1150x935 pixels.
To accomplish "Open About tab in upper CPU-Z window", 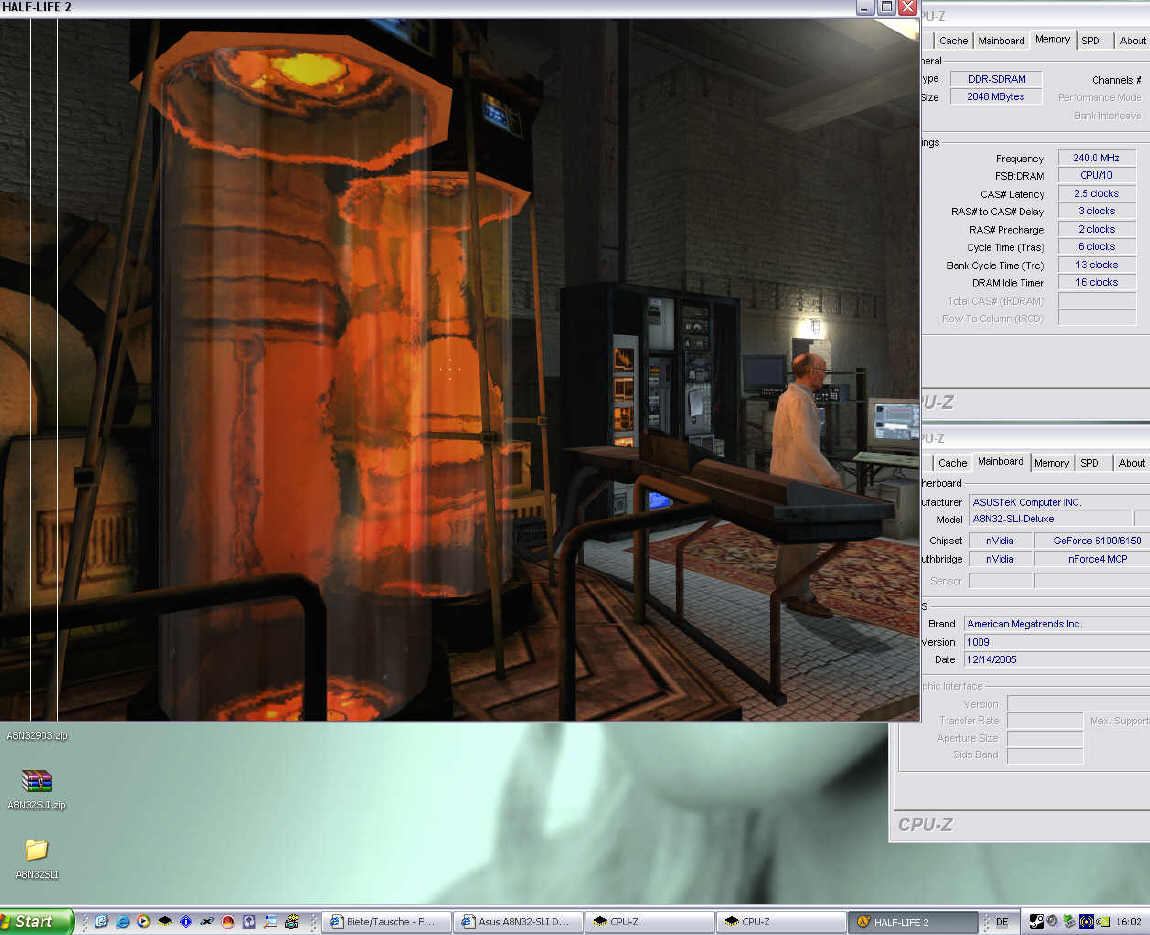I will pos(1132,40).
